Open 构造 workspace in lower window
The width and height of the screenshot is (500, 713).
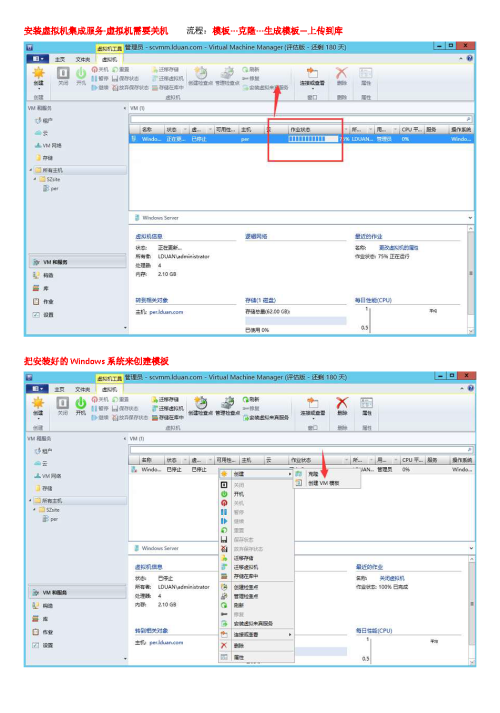point(43,606)
